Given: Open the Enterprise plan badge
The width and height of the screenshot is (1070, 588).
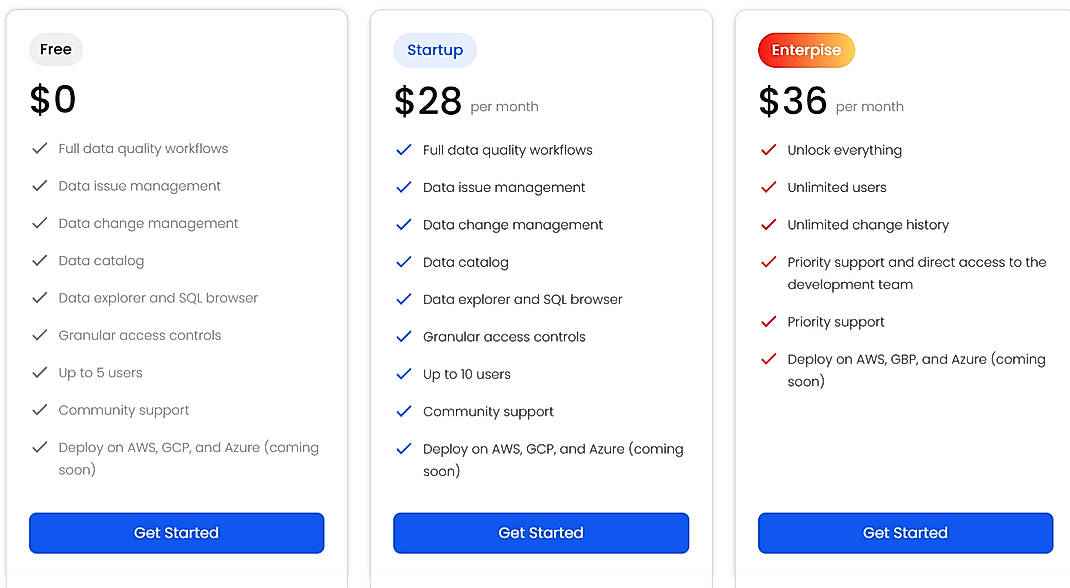Looking at the screenshot, I should pos(806,49).
